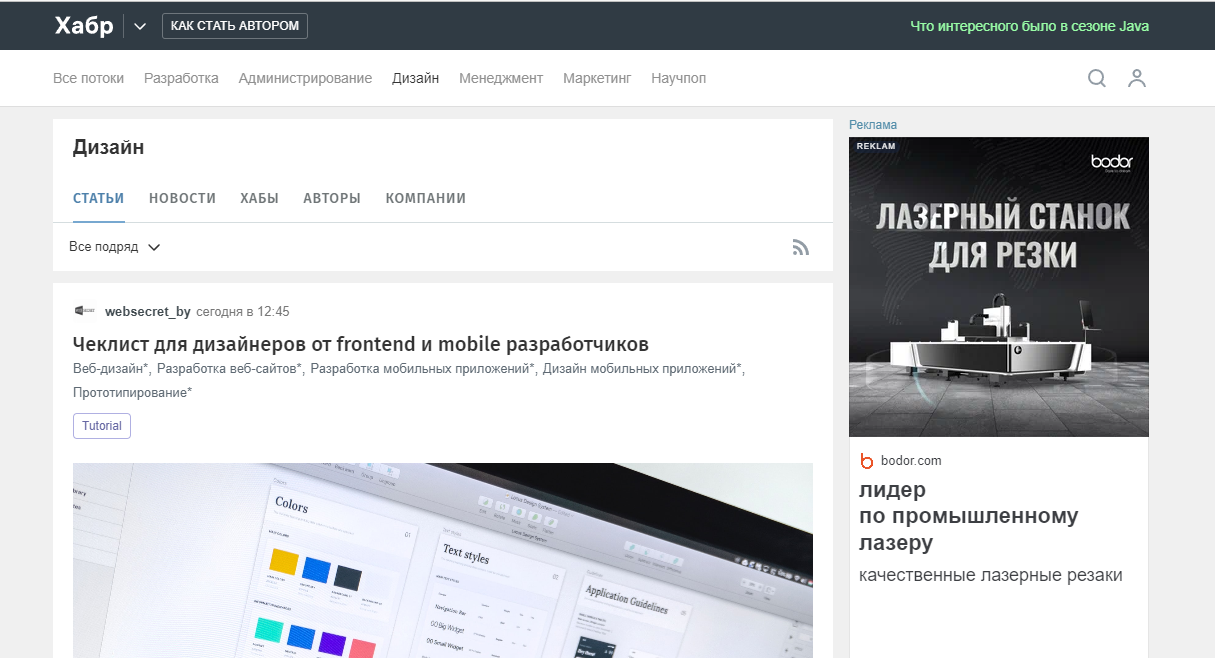Open the Чеклист для дизайнеров article title

[x=361, y=344]
